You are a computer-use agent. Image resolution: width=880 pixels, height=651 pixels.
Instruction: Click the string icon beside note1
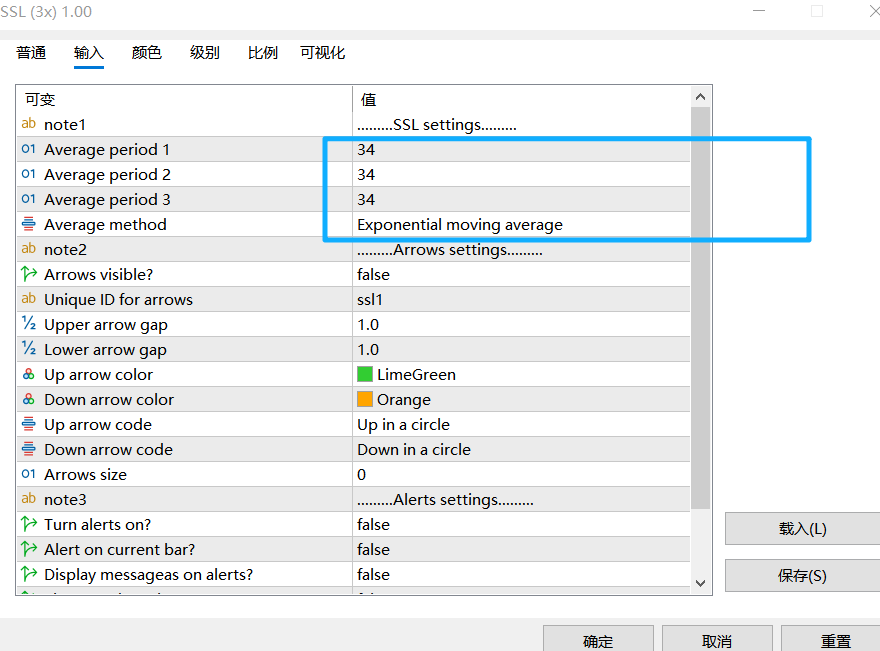coord(29,124)
